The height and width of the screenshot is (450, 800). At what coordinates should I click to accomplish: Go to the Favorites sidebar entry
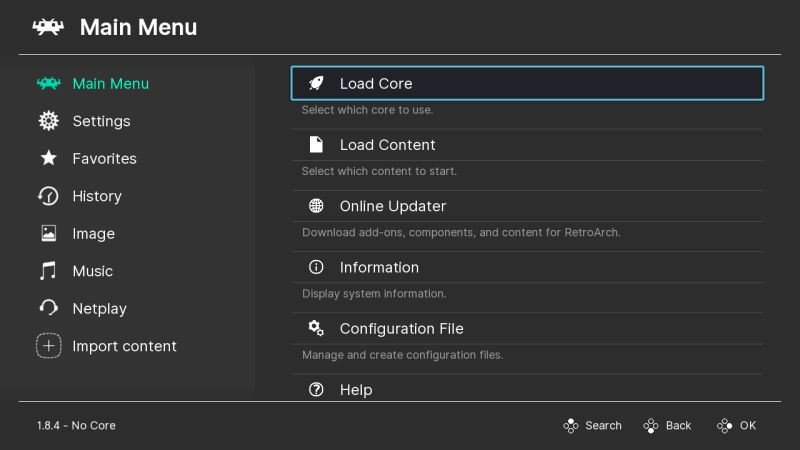[x=105, y=159]
